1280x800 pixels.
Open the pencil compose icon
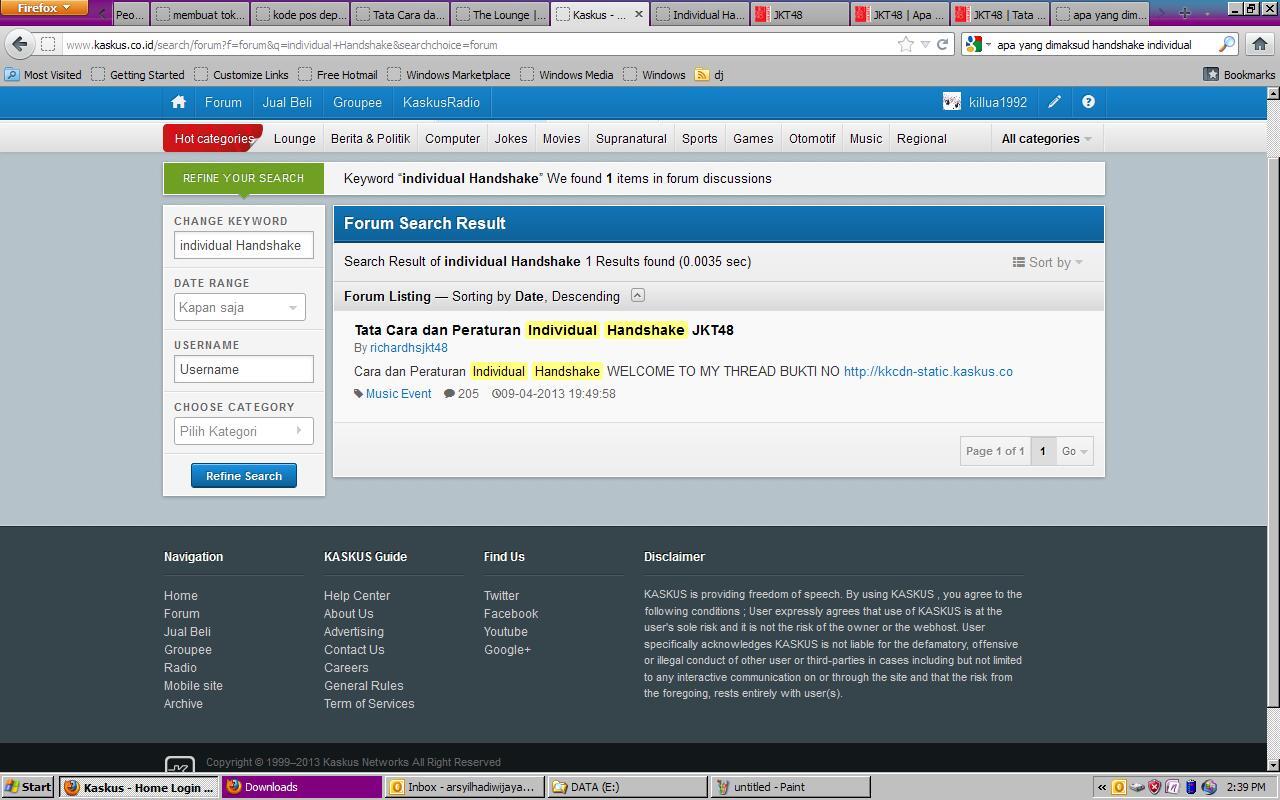click(x=1054, y=102)
